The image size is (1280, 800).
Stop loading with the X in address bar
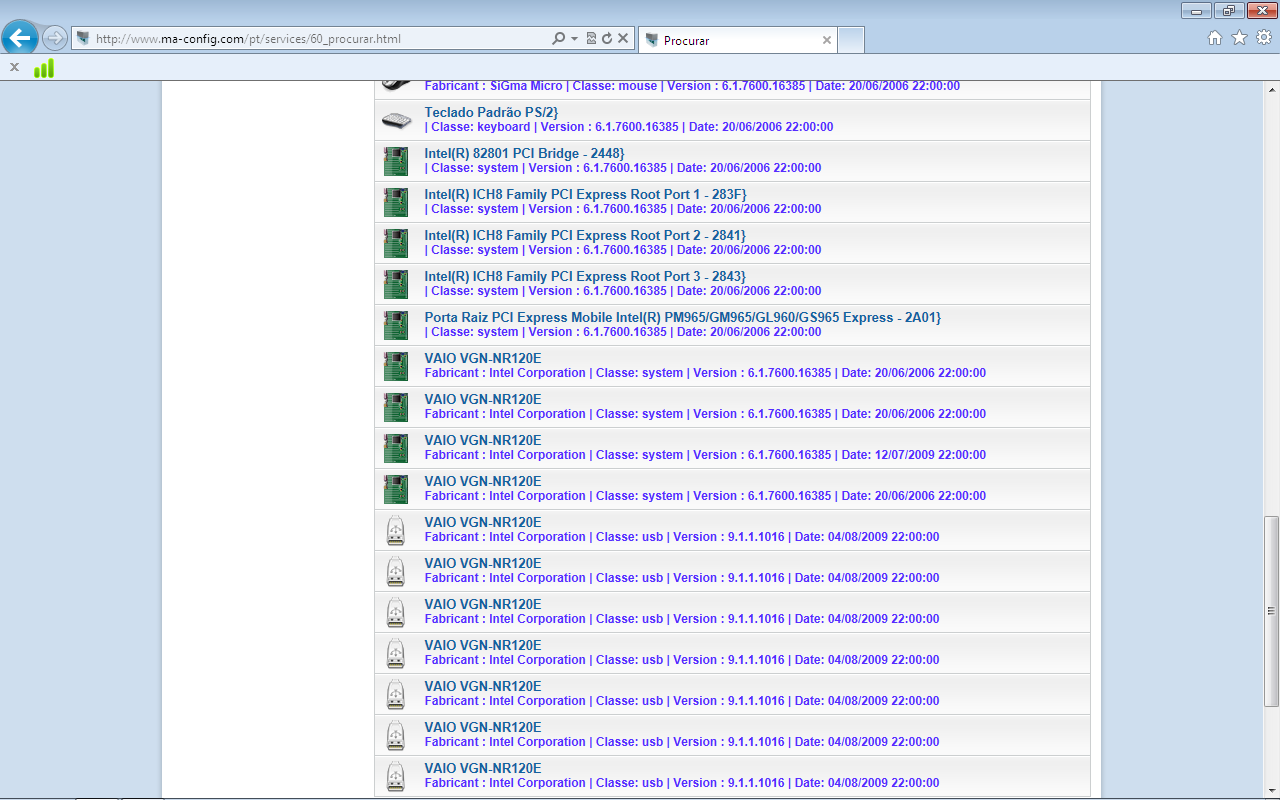click(622, 38)
